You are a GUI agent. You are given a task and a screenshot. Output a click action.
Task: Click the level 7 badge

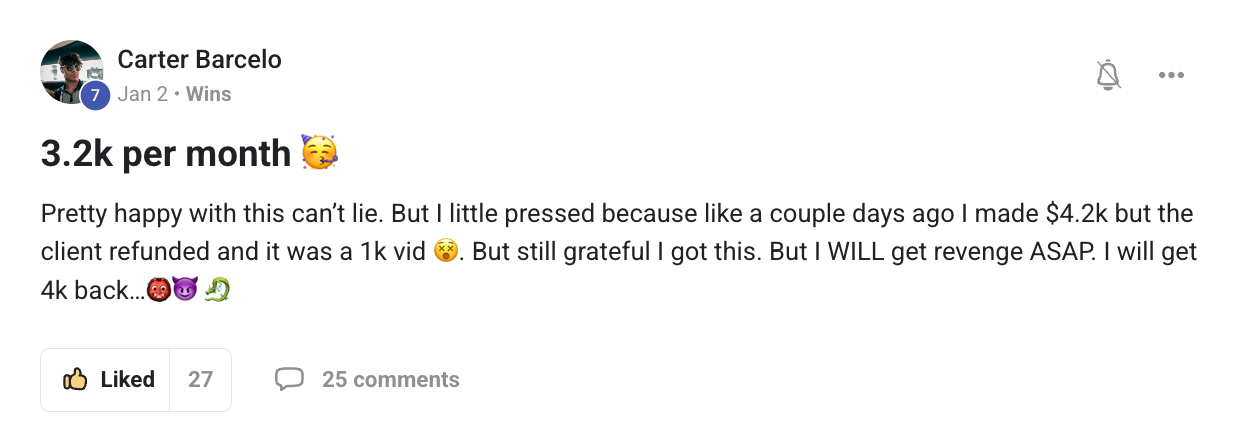(x=96, y=96)
